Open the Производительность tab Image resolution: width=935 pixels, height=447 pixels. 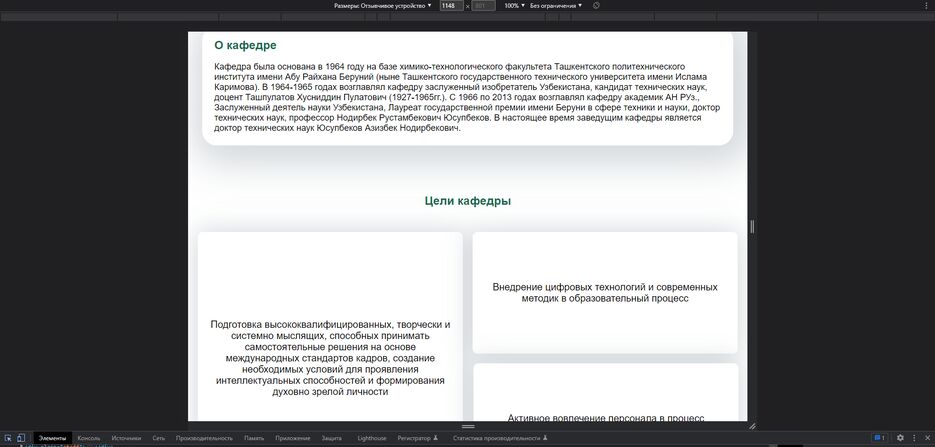204,438
